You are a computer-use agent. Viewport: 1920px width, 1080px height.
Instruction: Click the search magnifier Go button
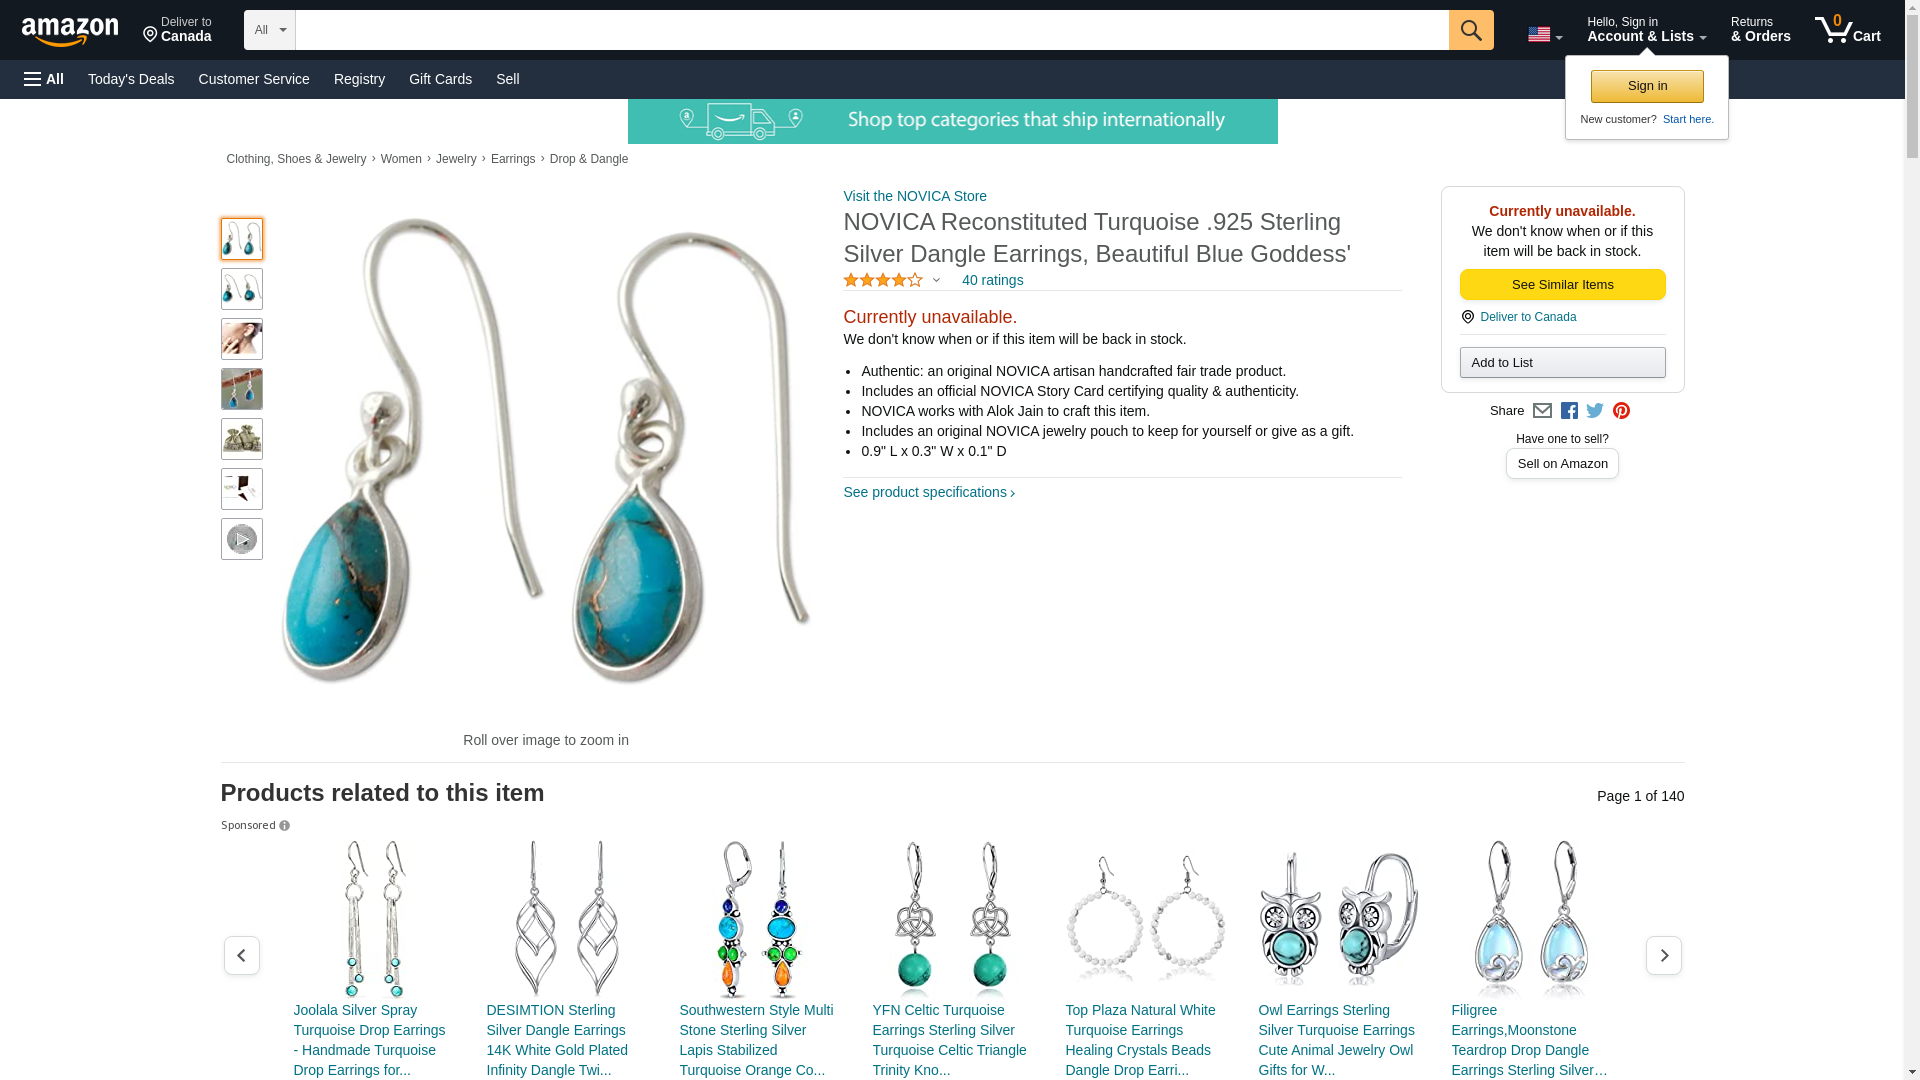1470,30
